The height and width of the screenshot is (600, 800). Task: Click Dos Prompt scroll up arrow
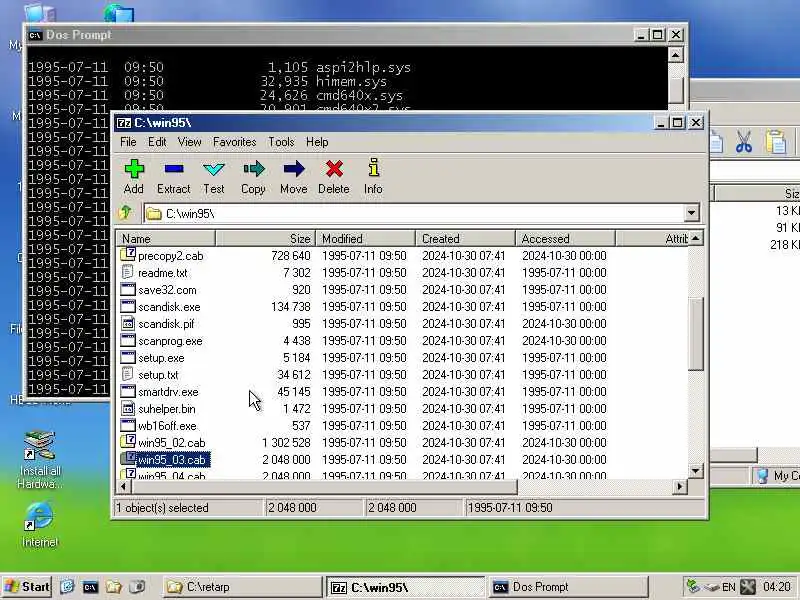point(676,55)
